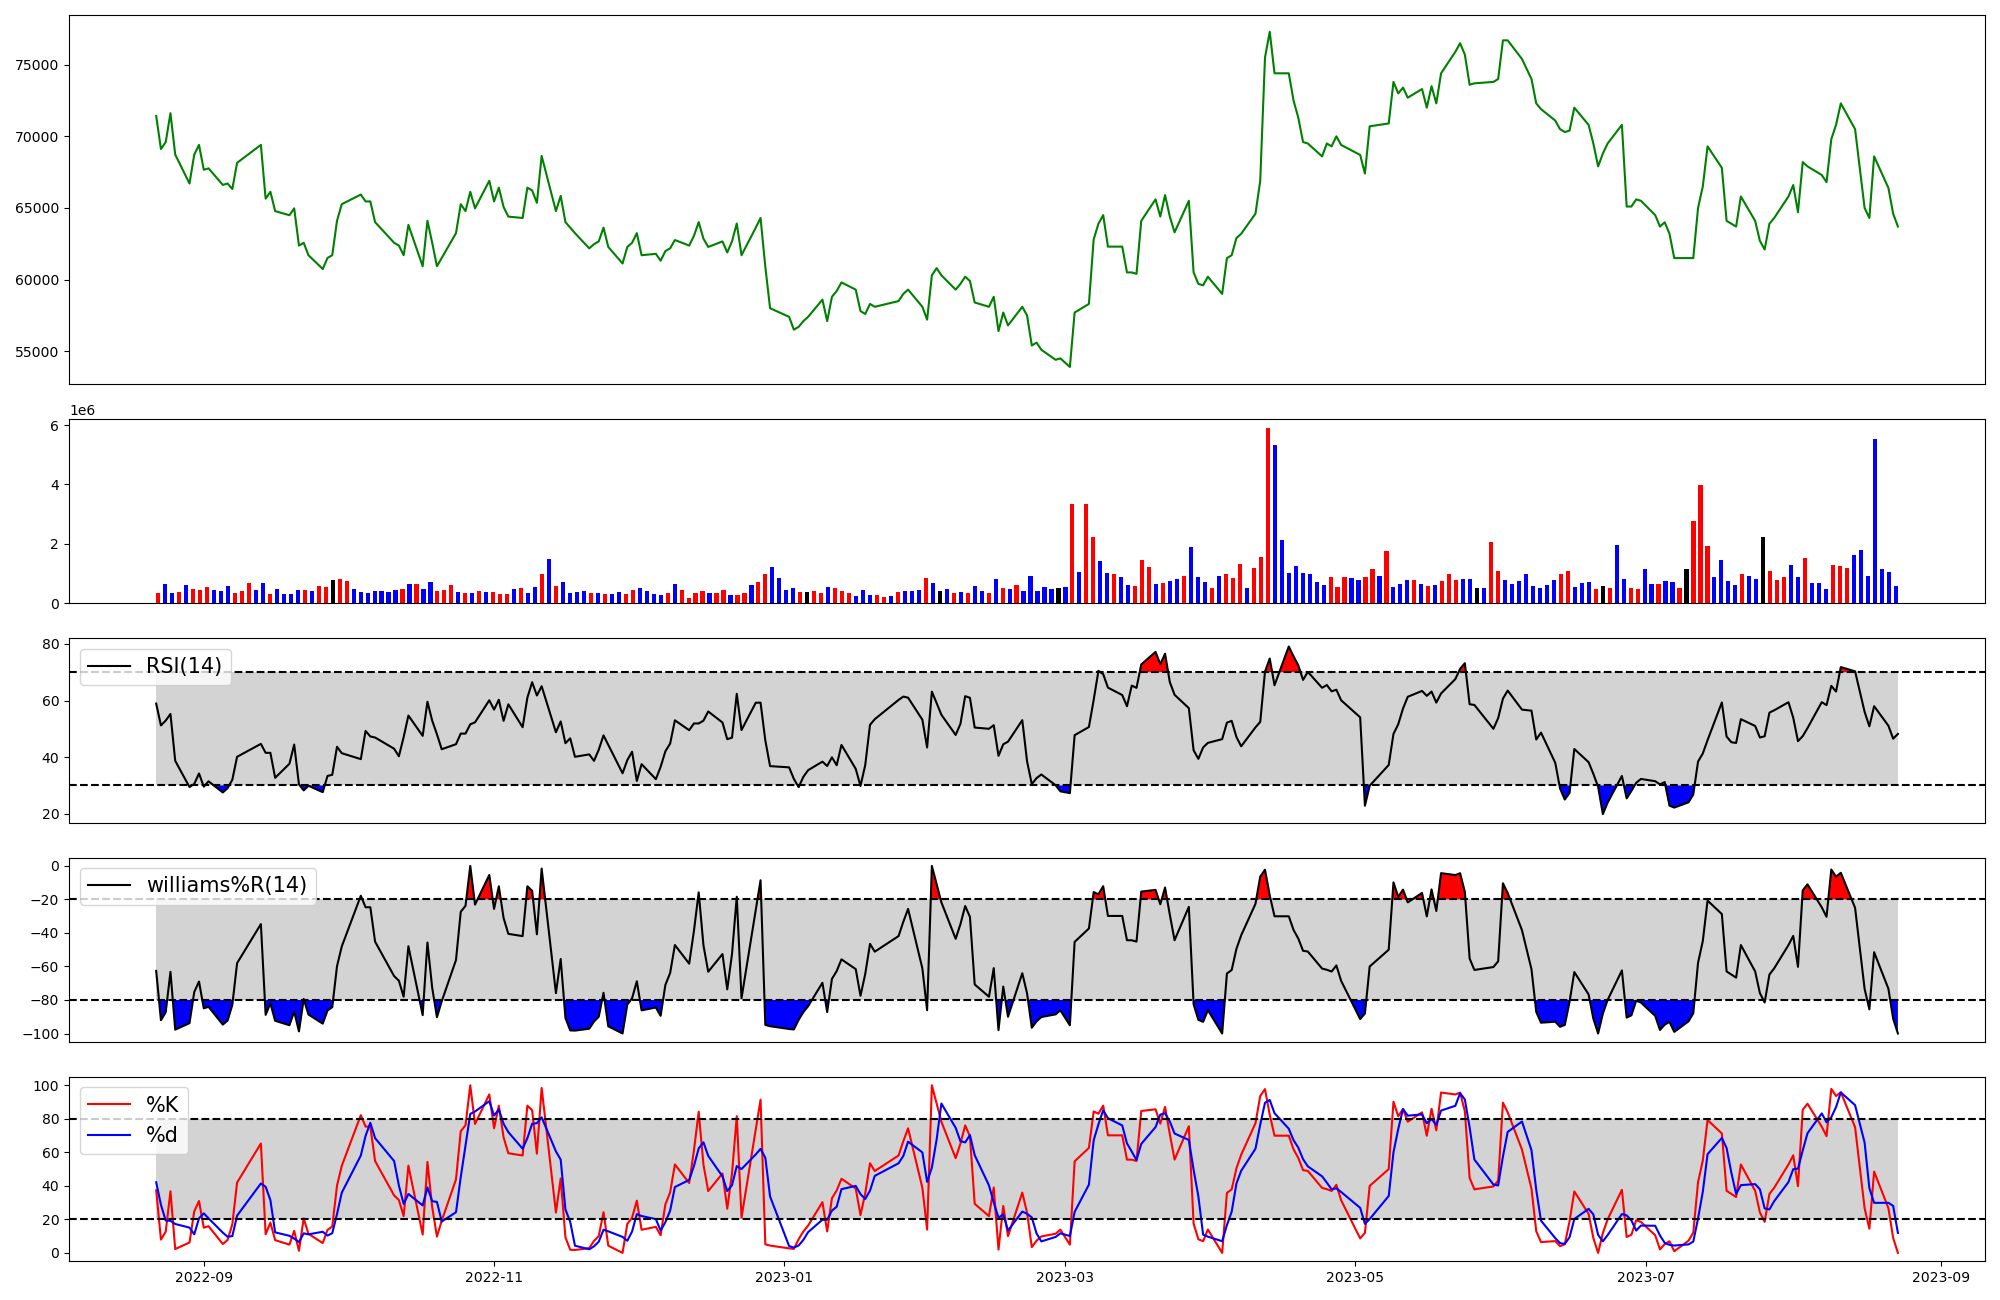Image resolution: width=2000 pixels, height=1300 pixels.
Task: Select the %K legend entry text
Action: click(162, 1105)
